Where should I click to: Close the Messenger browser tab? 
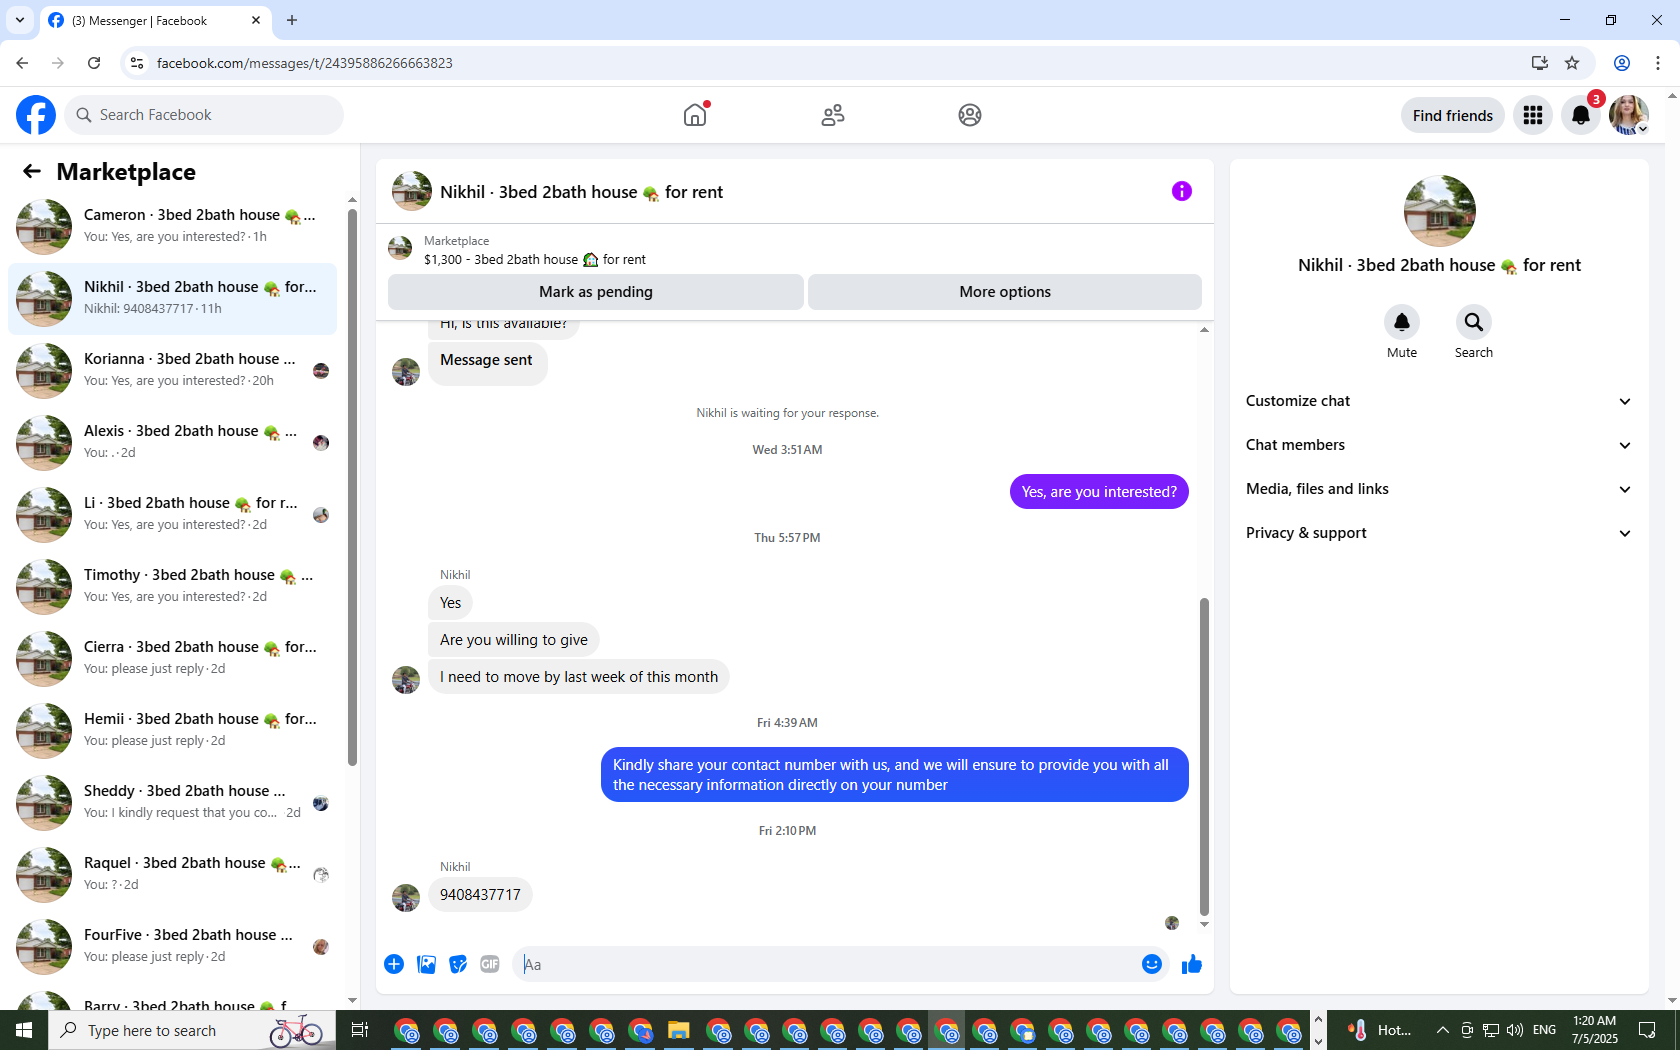click(256, 20)
